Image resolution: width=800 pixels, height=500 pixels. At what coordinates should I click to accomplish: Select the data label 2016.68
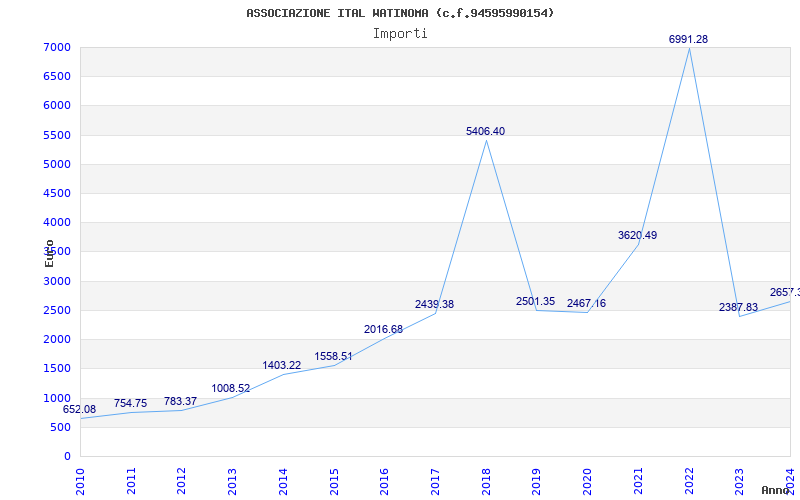pos(383,330)
